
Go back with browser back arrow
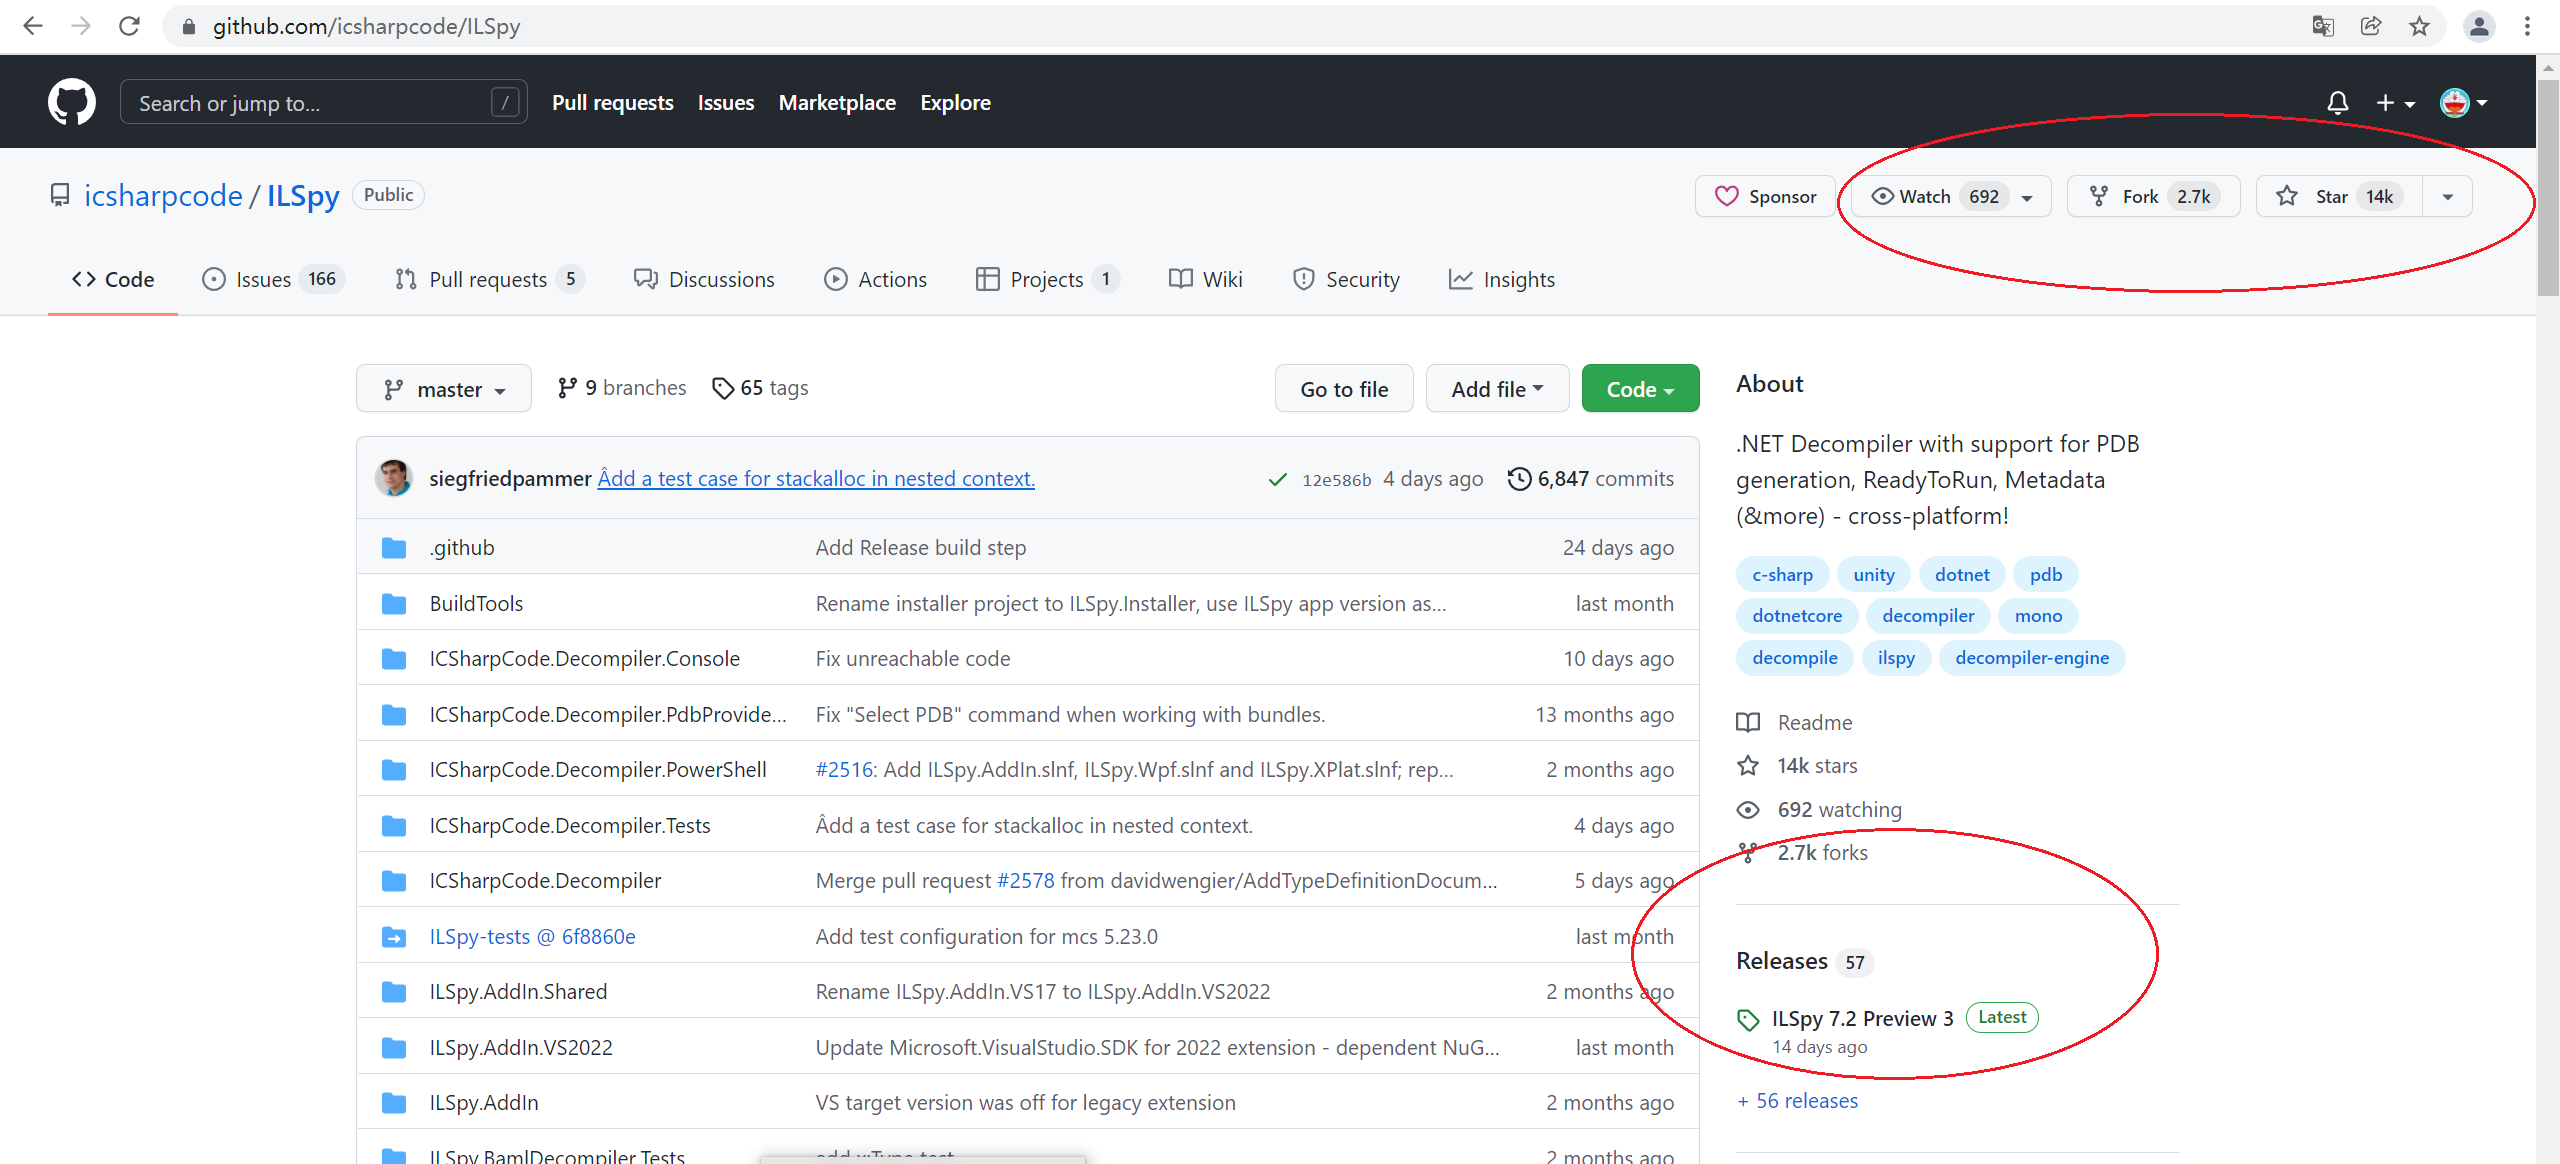click(x=33, y=26)
